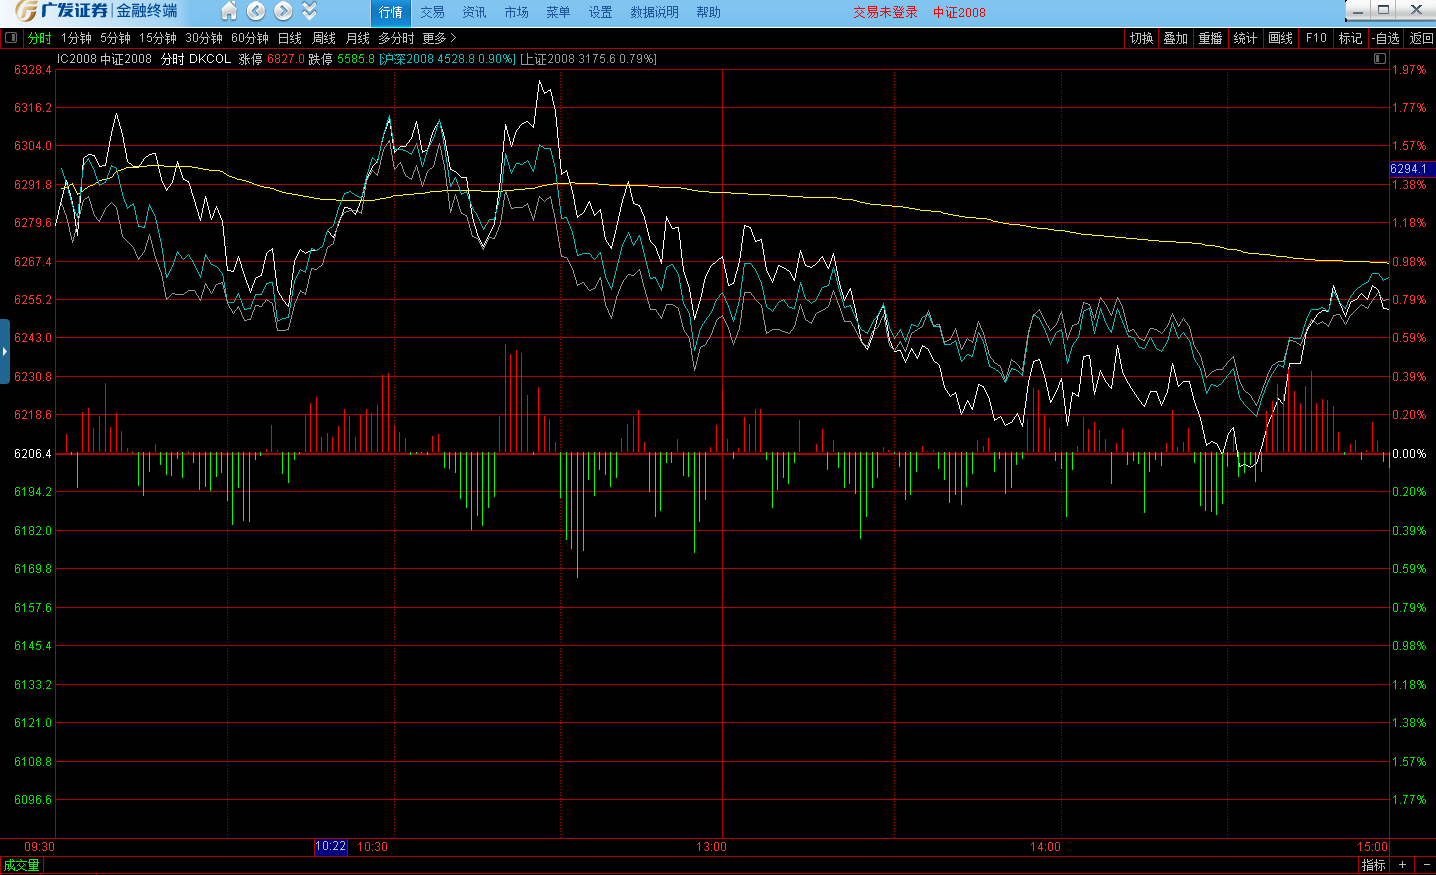This screenshot has width=1436, height=875.
Task: Click the 交易未登录 login status link
Action: (885, 12)
